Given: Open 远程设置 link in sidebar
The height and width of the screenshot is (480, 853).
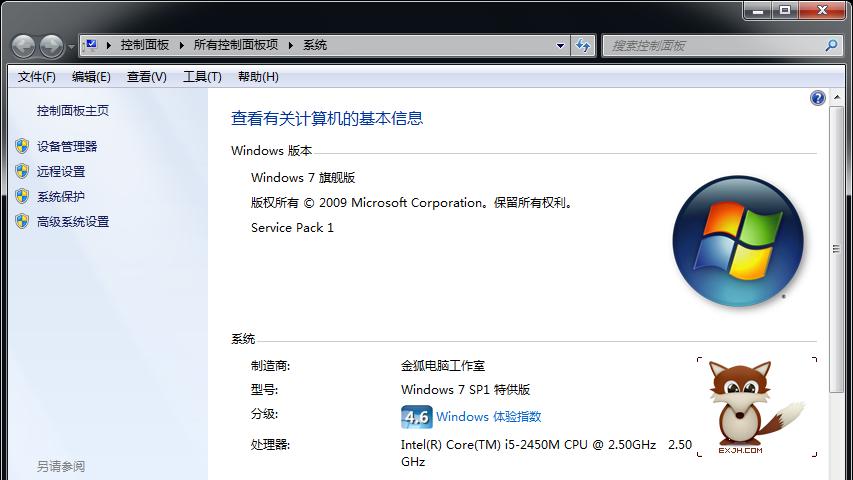Looking at the screenshot, I should point(61,171).
